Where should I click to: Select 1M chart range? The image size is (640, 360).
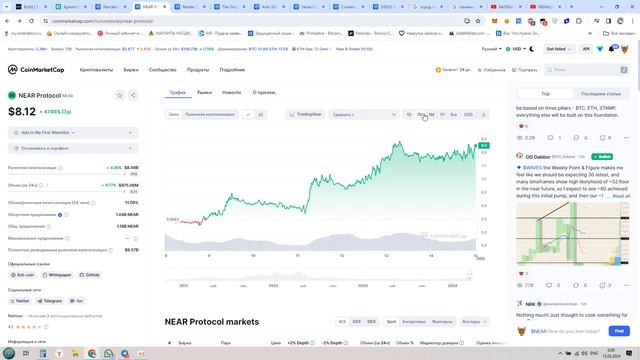click(431, 115)
